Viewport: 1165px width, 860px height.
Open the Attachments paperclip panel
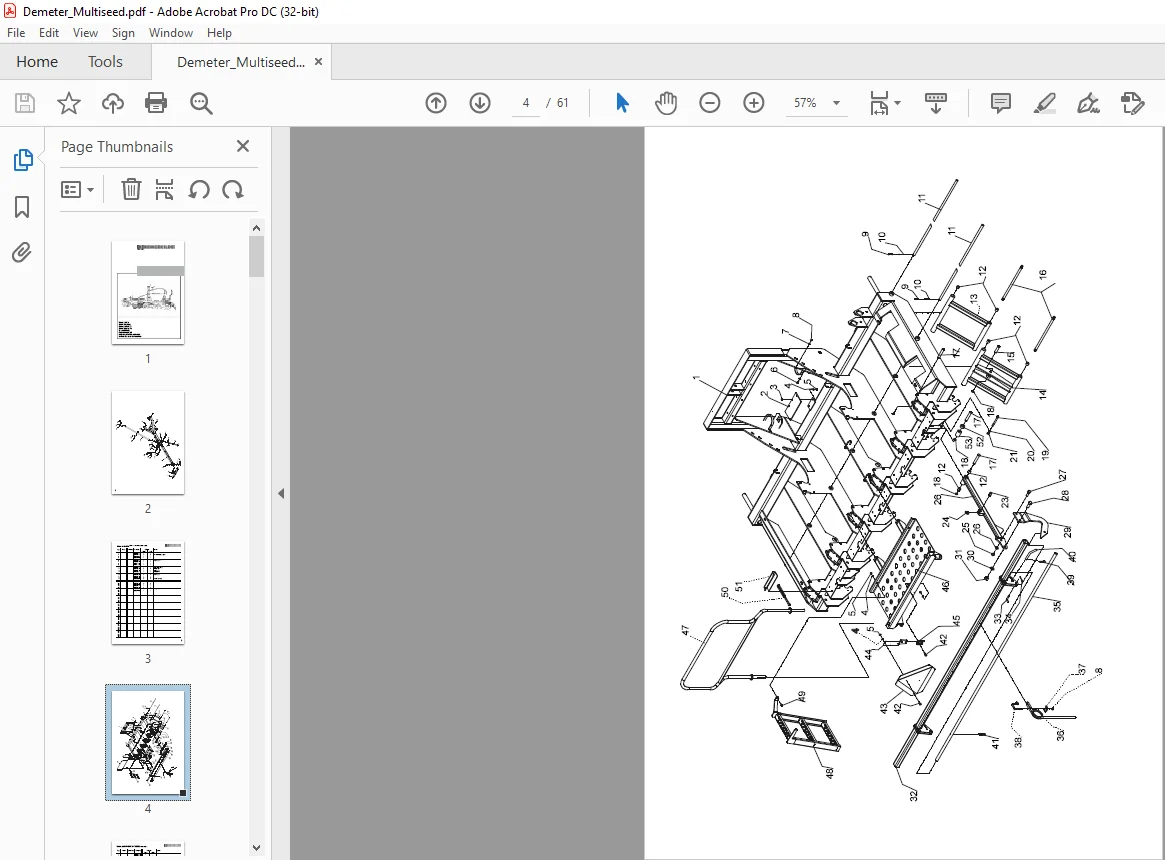pos(22,253)
